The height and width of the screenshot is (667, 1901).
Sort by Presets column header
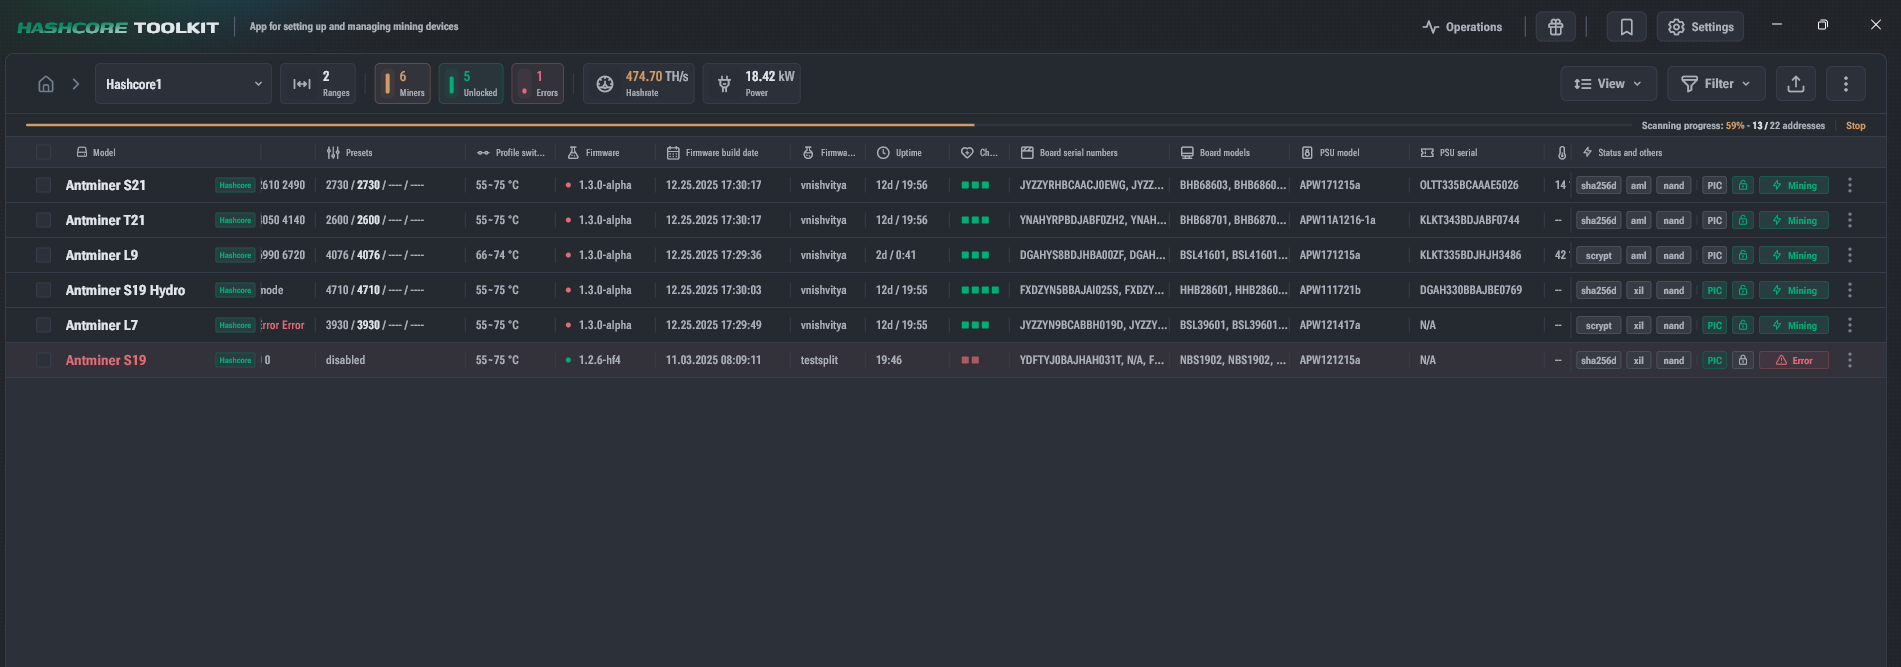click(349, 153)
